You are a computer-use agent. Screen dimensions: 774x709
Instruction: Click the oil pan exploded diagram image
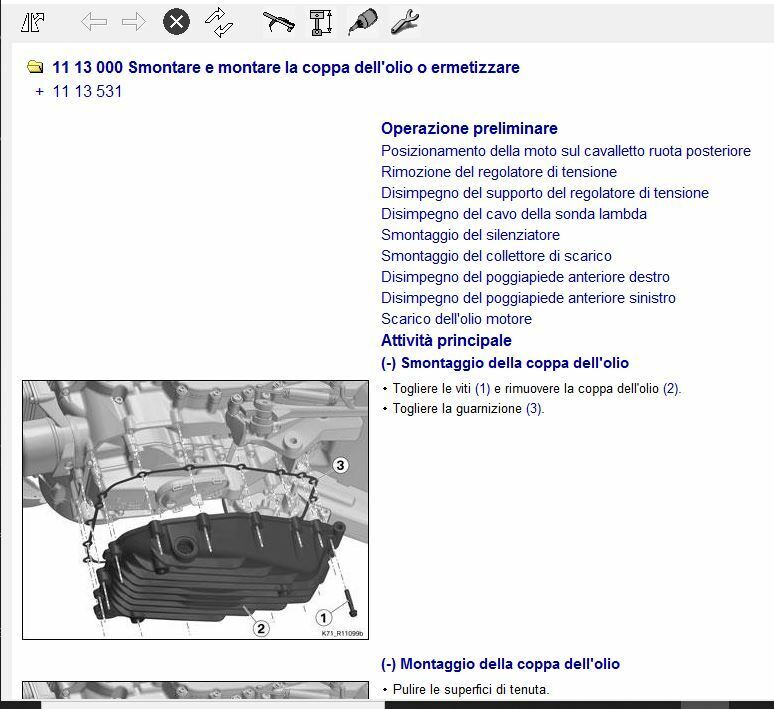pos(196,510)
